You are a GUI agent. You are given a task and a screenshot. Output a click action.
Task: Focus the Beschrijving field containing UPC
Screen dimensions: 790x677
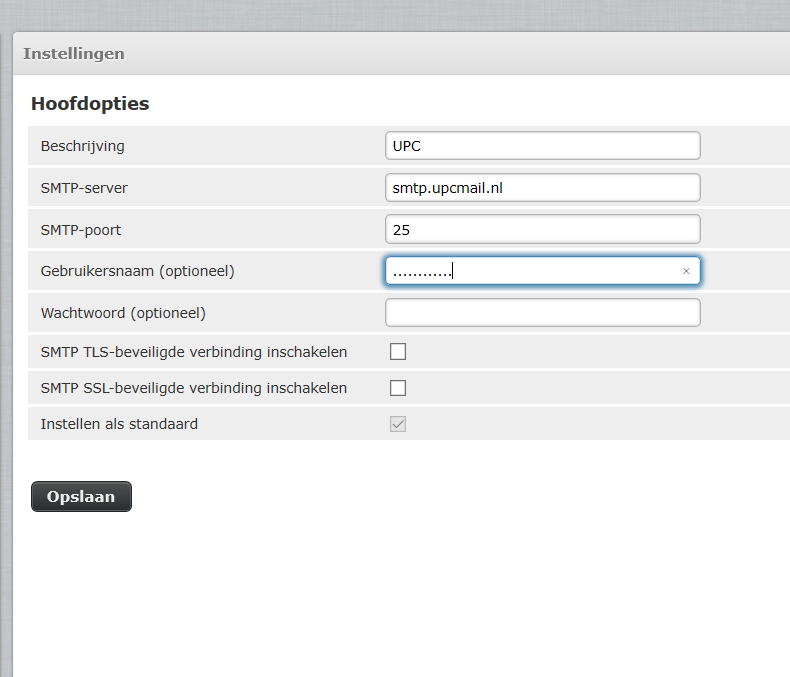pos(542,146)
